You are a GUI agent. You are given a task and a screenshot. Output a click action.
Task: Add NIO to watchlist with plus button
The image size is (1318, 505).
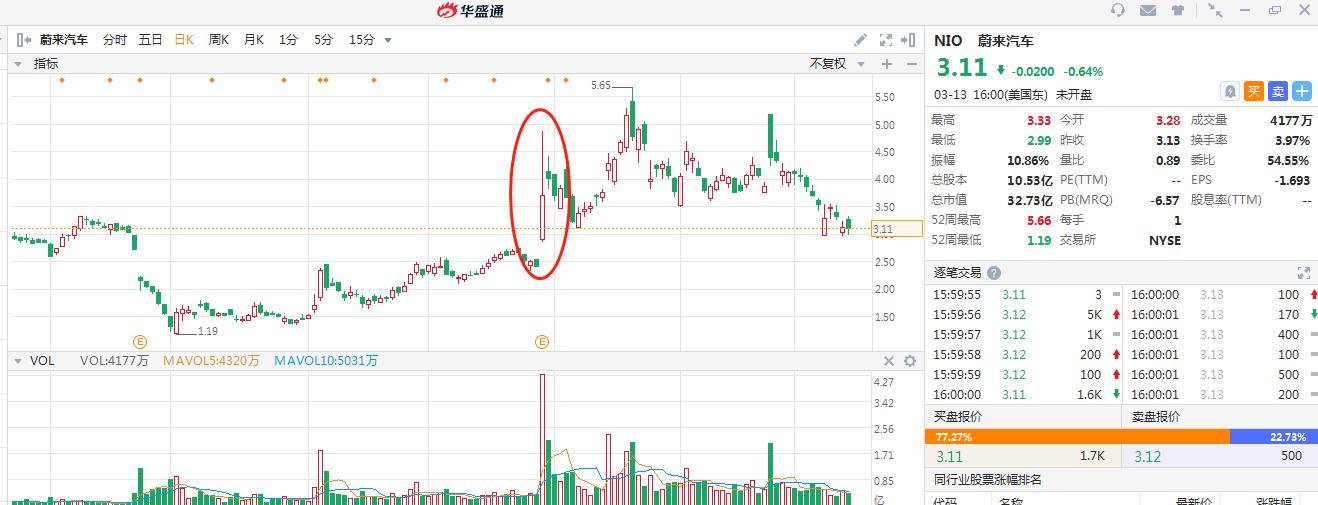1302,91
